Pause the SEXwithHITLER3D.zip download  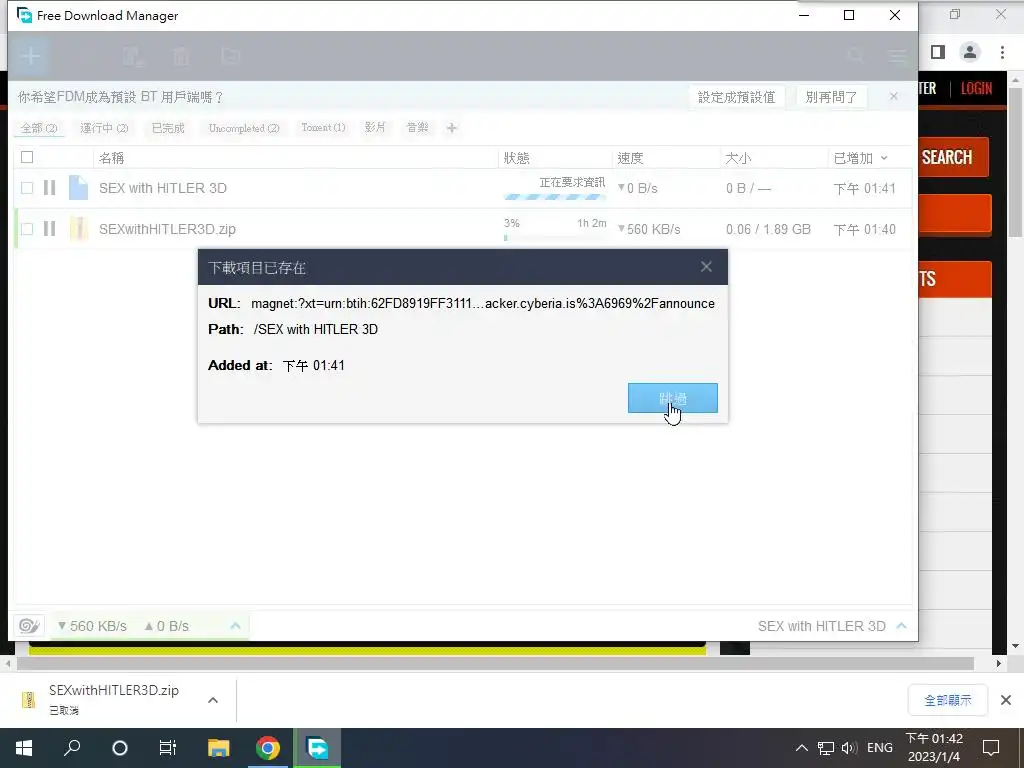(50, 229)
